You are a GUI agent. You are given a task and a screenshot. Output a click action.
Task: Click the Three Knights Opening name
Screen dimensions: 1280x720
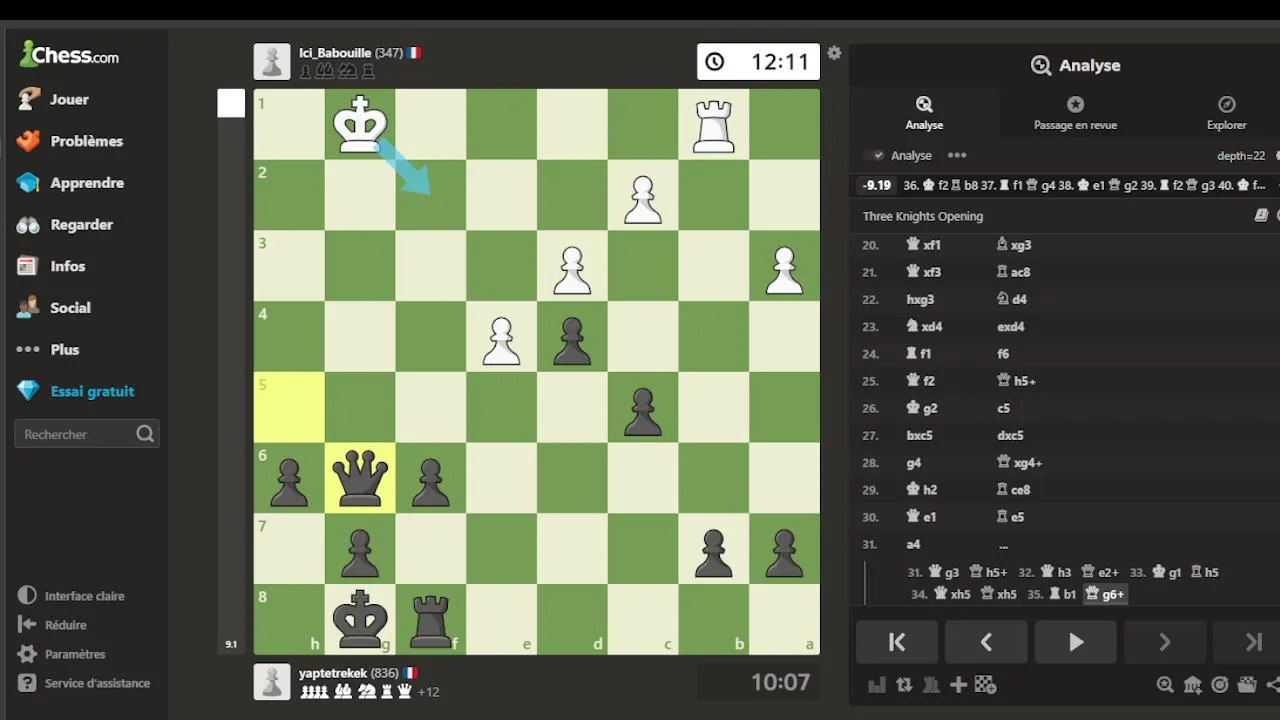[923, 216]
